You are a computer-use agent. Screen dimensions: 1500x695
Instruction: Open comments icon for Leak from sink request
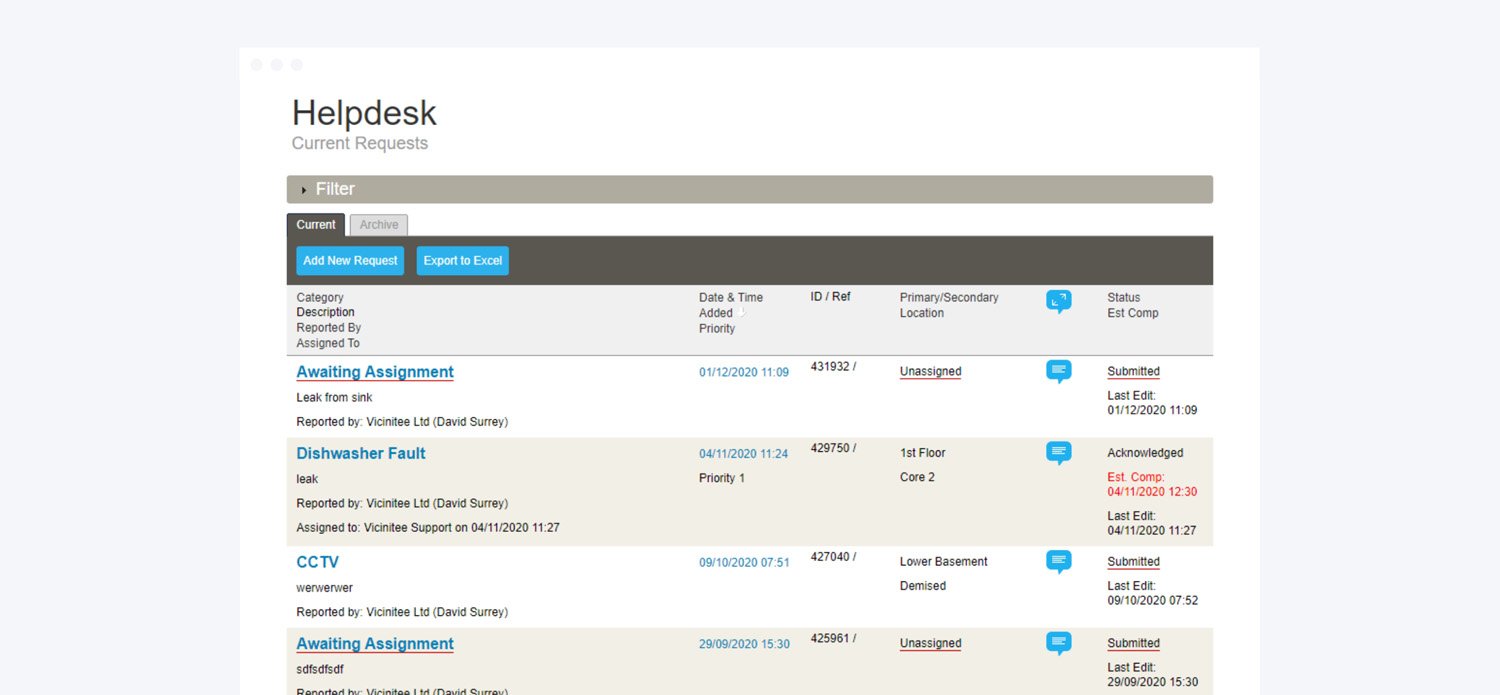point(1058,371)
